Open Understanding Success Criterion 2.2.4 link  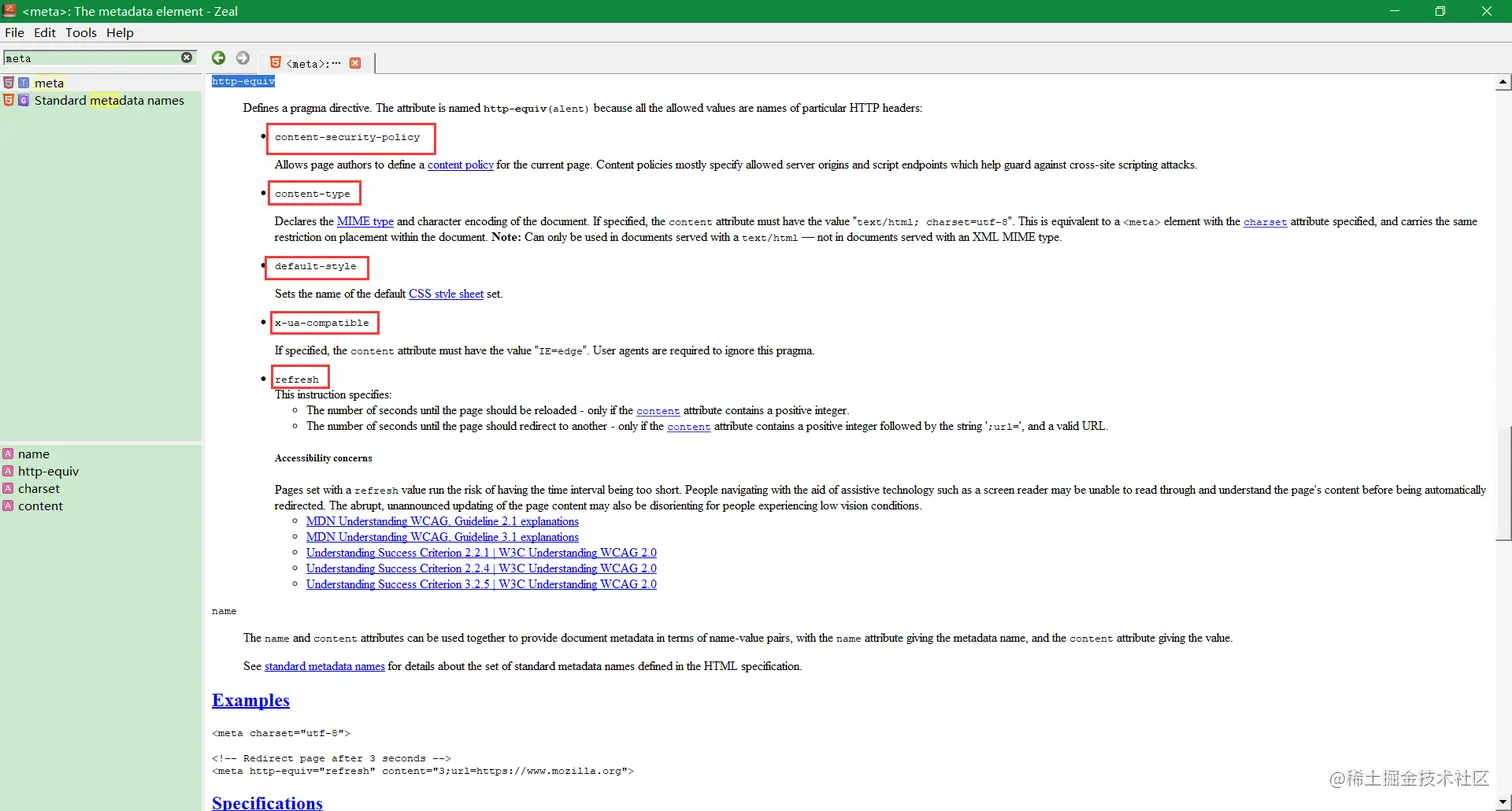pyautogui.click(x=481, y=569)
